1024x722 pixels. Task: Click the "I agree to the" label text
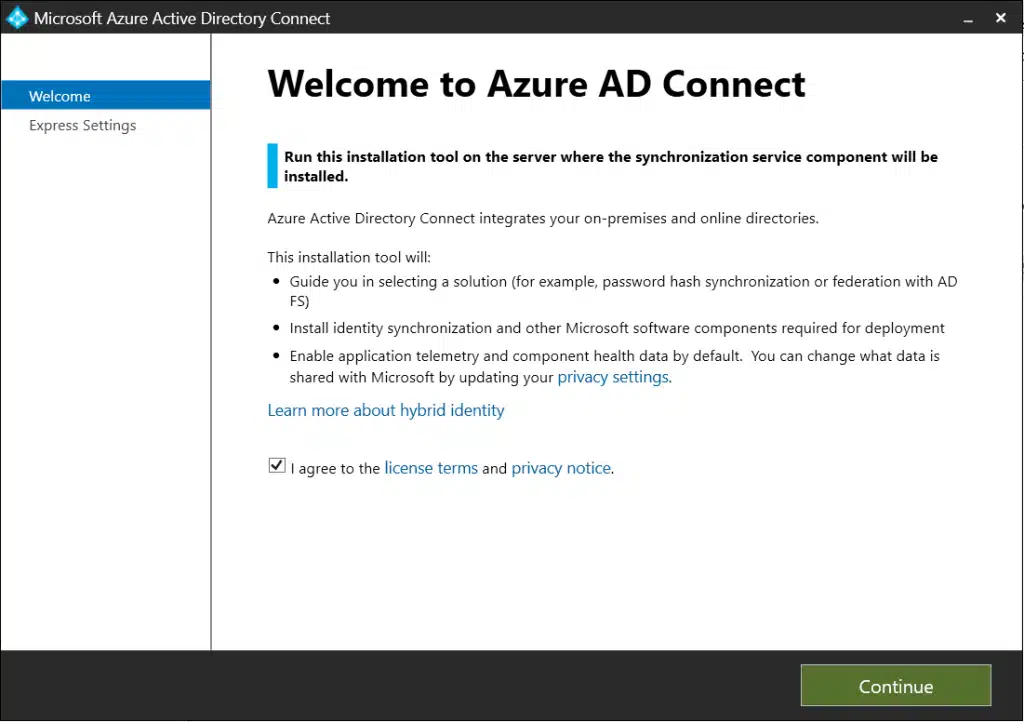click(335, 468)
